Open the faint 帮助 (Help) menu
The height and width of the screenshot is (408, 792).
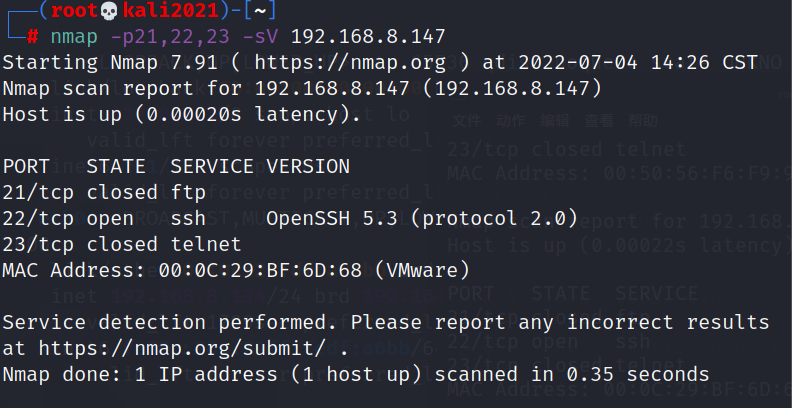644,120
